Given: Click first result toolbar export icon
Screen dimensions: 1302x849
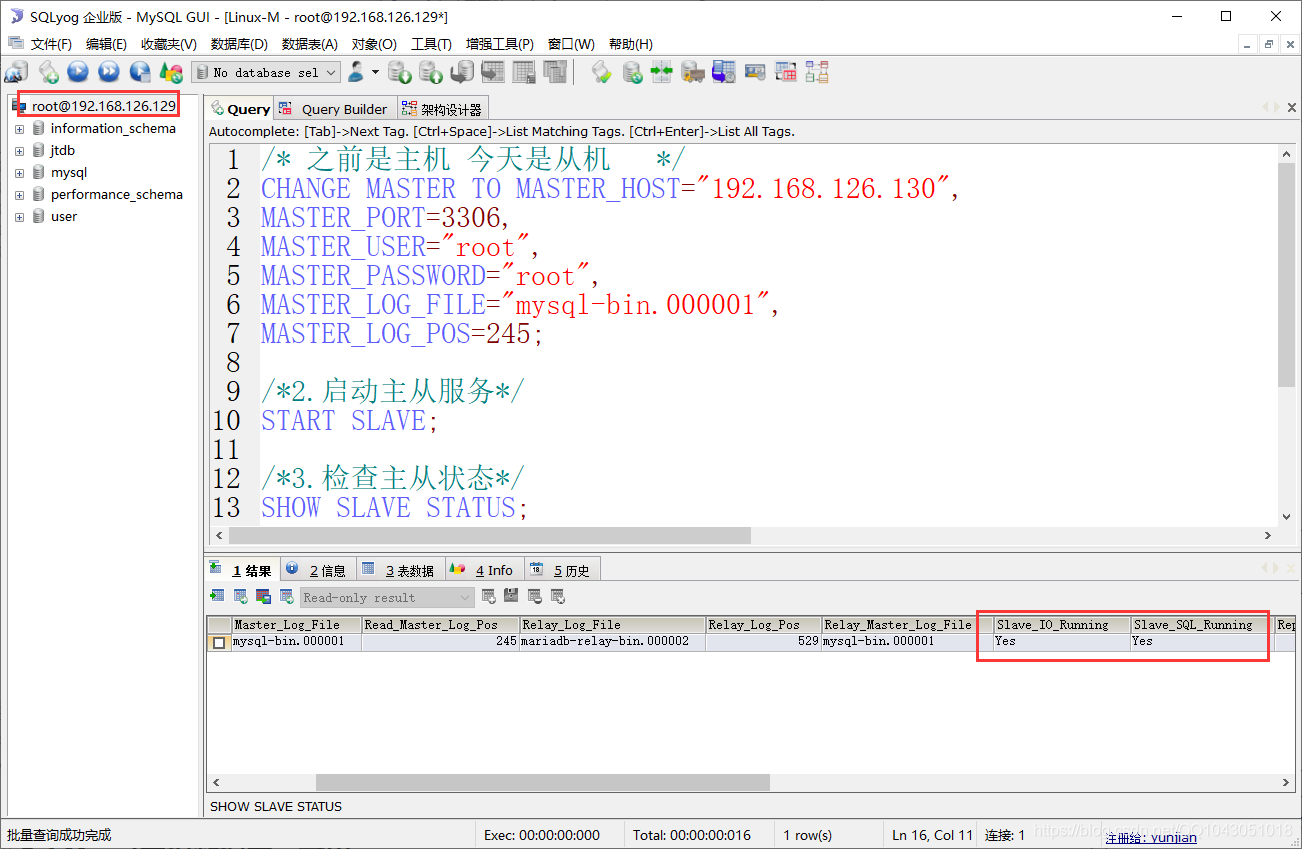Looking at the screenshot, I should point(217,596).
